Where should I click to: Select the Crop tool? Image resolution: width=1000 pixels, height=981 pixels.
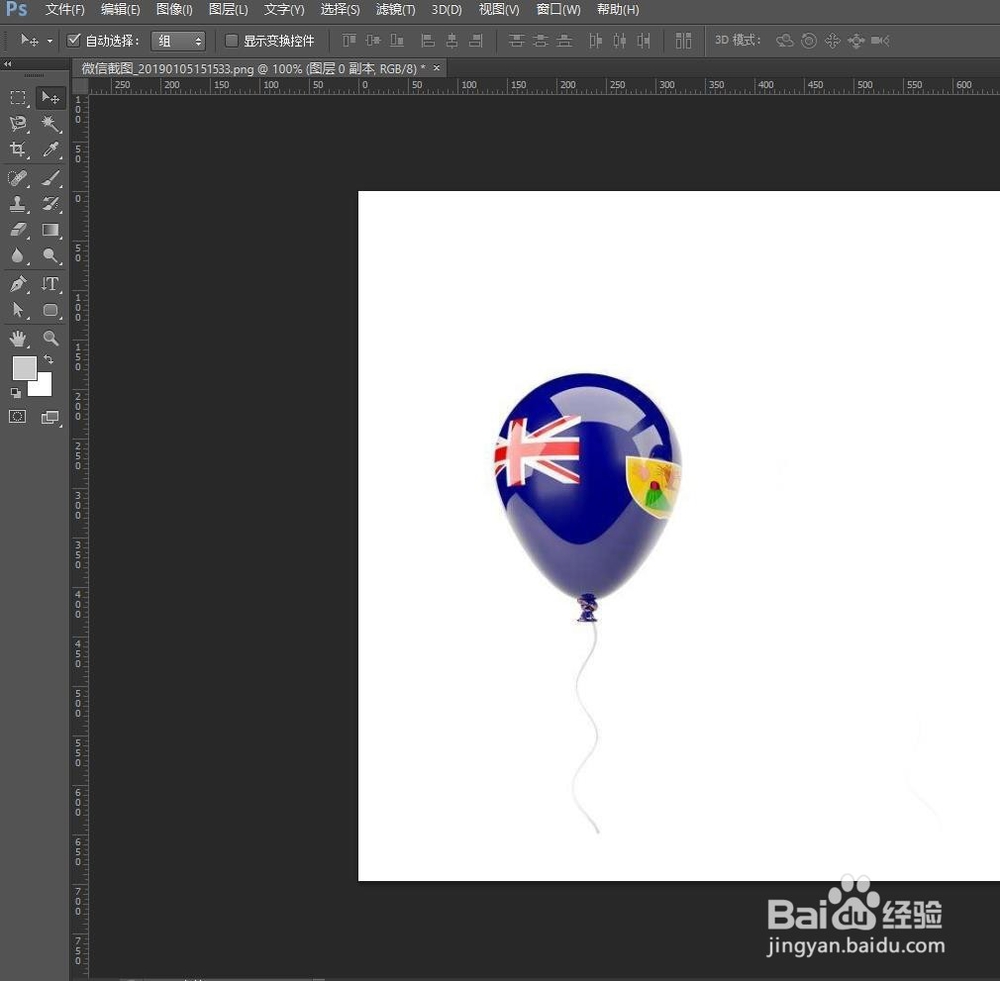tap(18, 149)
